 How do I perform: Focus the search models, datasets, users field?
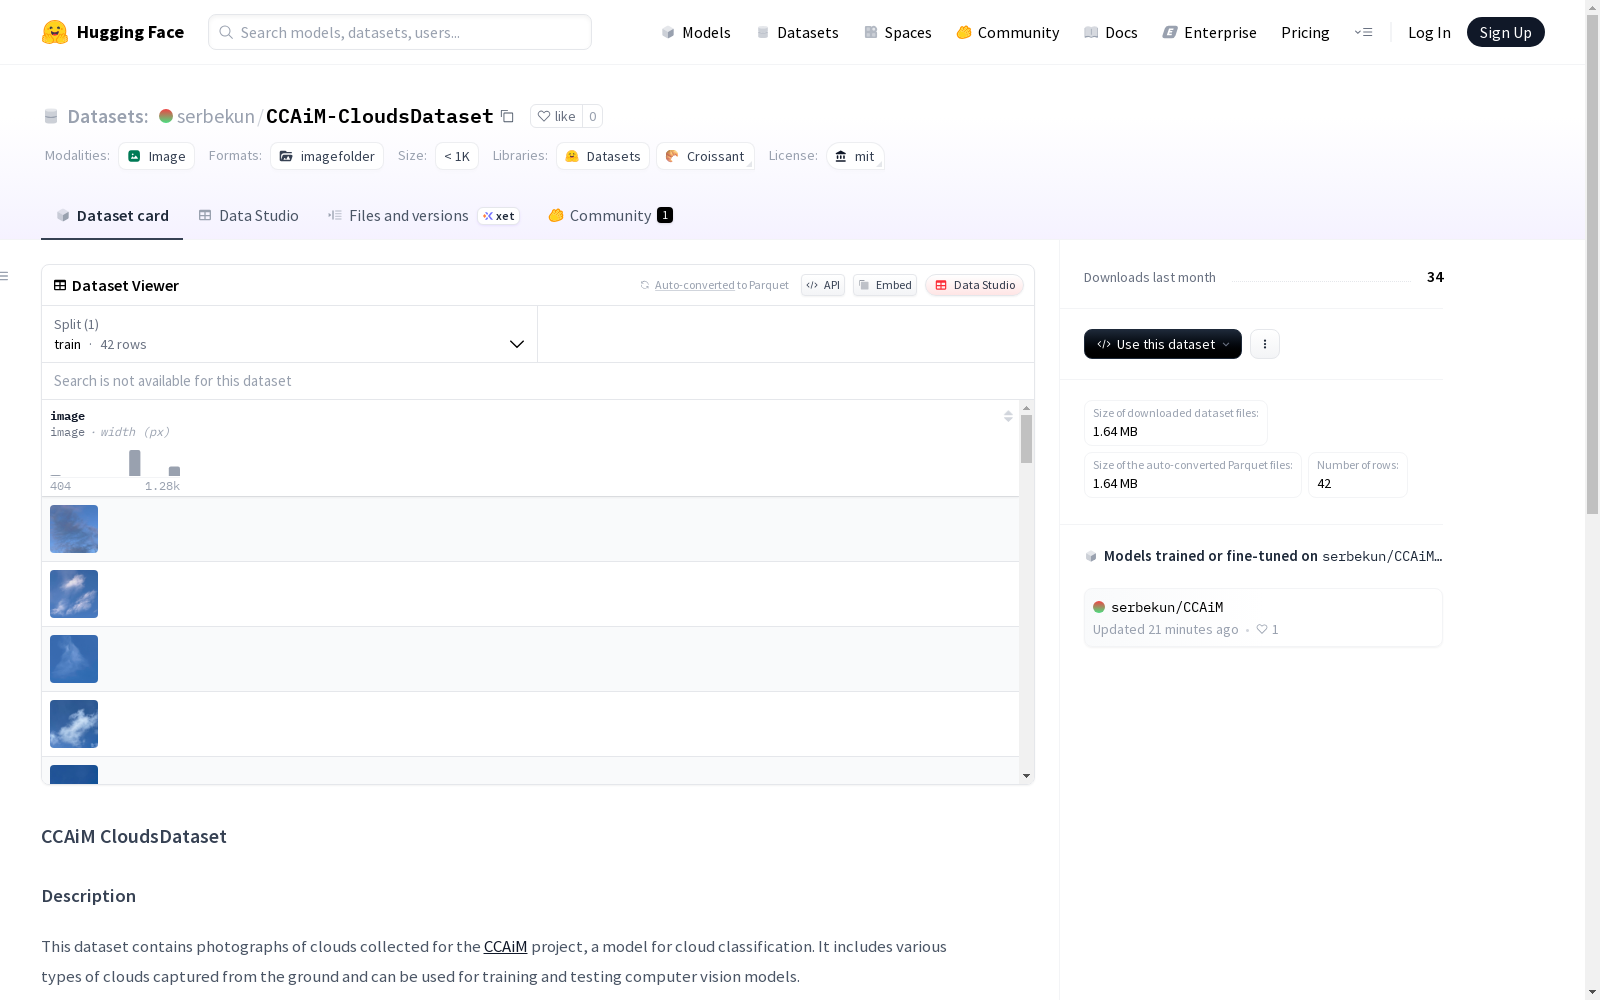tap(400, 32)
